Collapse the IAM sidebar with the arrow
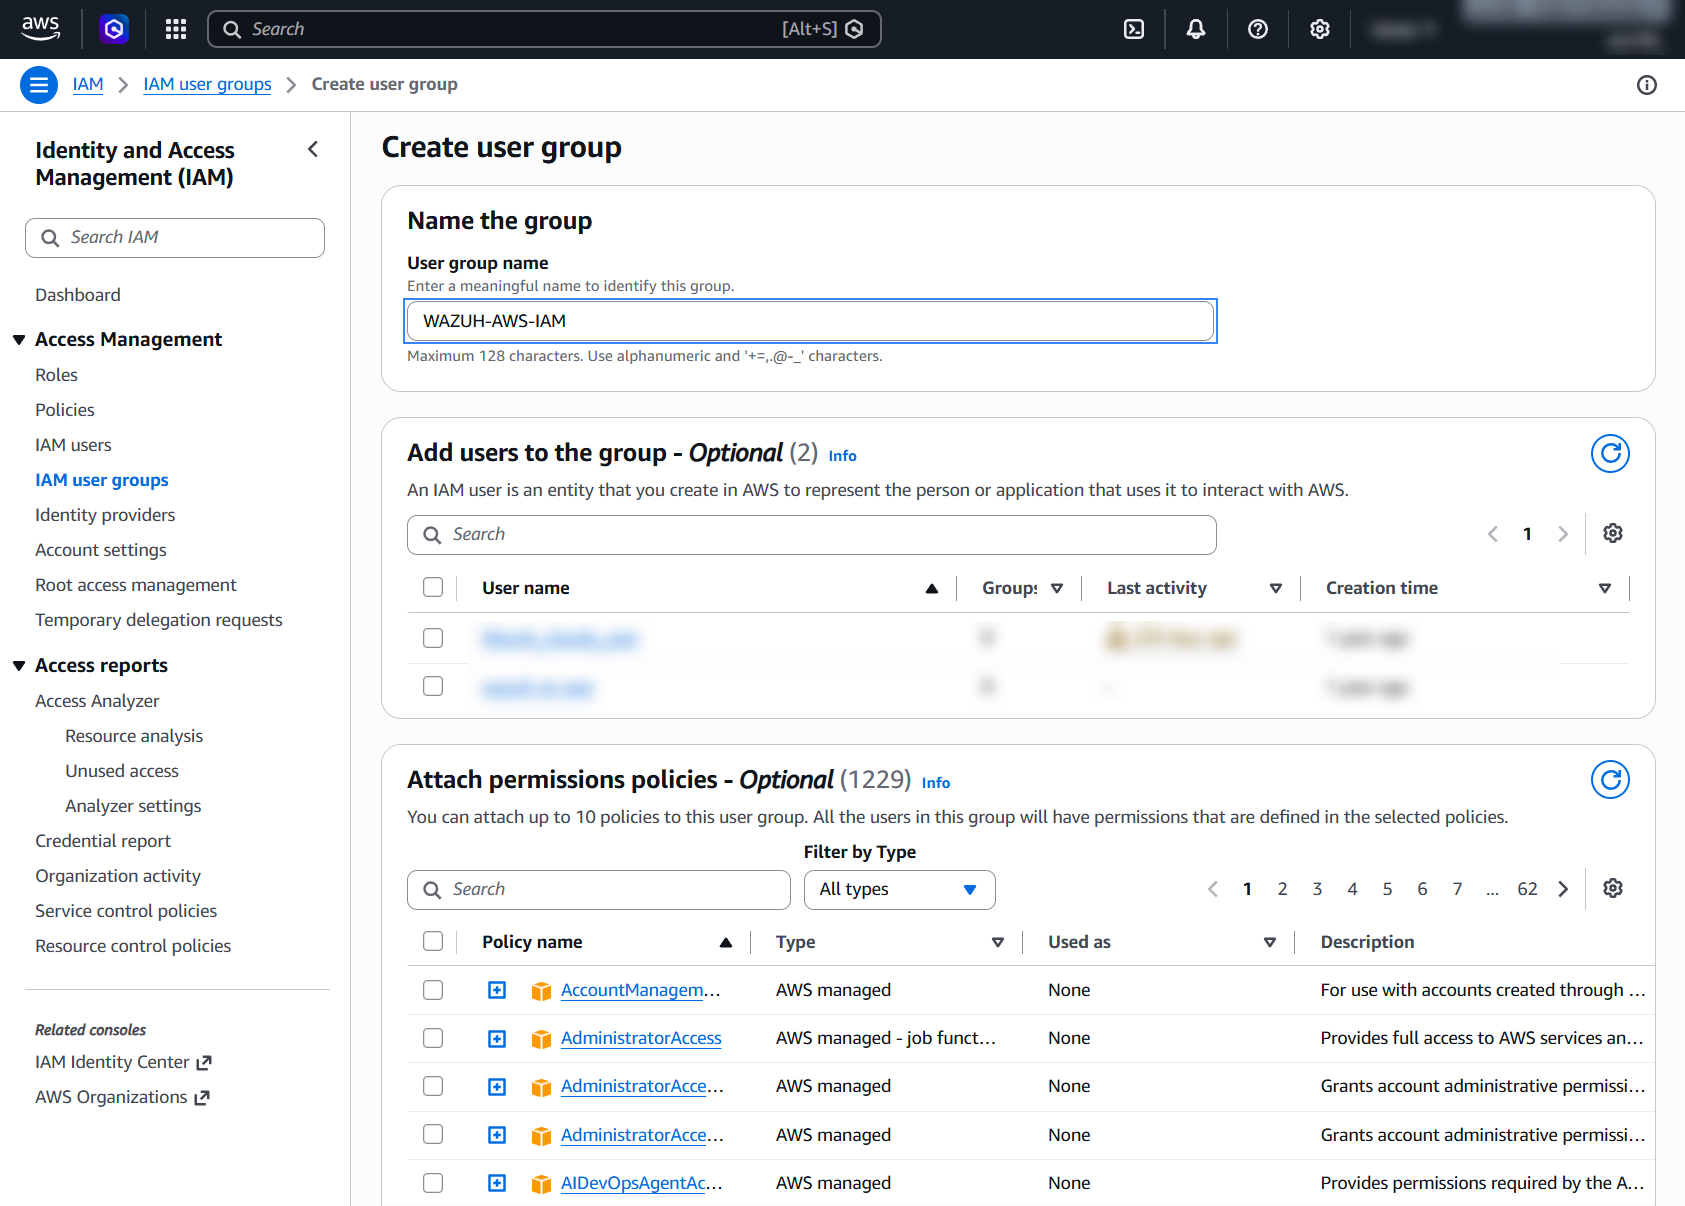 (313, 149)
